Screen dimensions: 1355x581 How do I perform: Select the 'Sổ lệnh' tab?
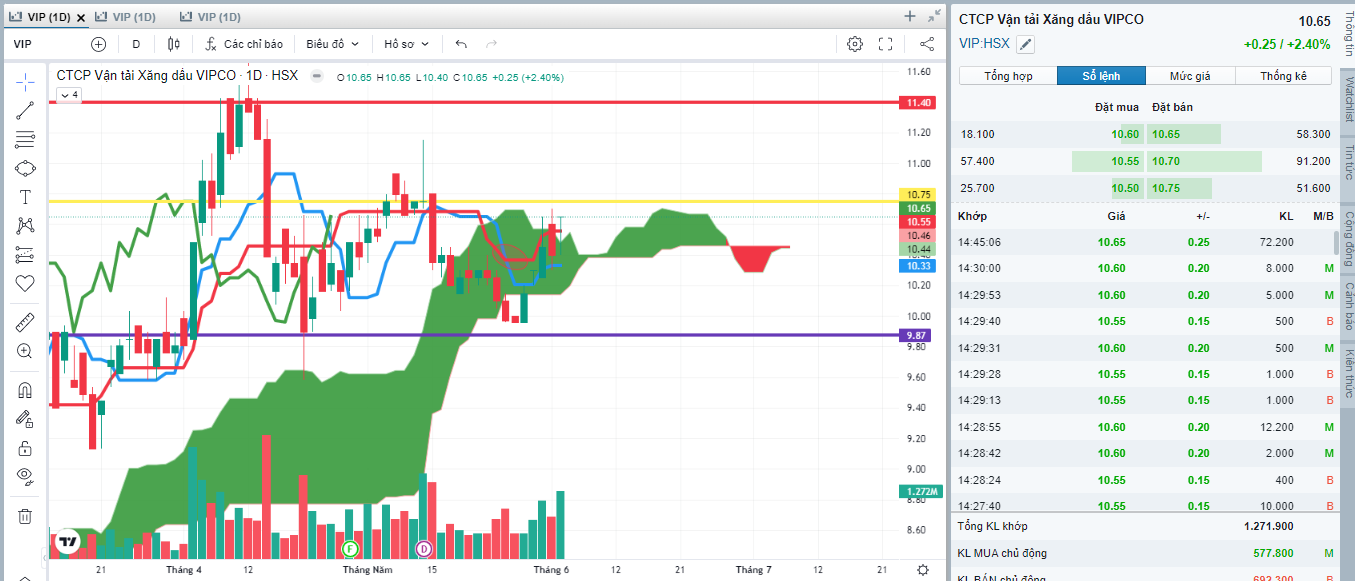[x=1100, y=76]
